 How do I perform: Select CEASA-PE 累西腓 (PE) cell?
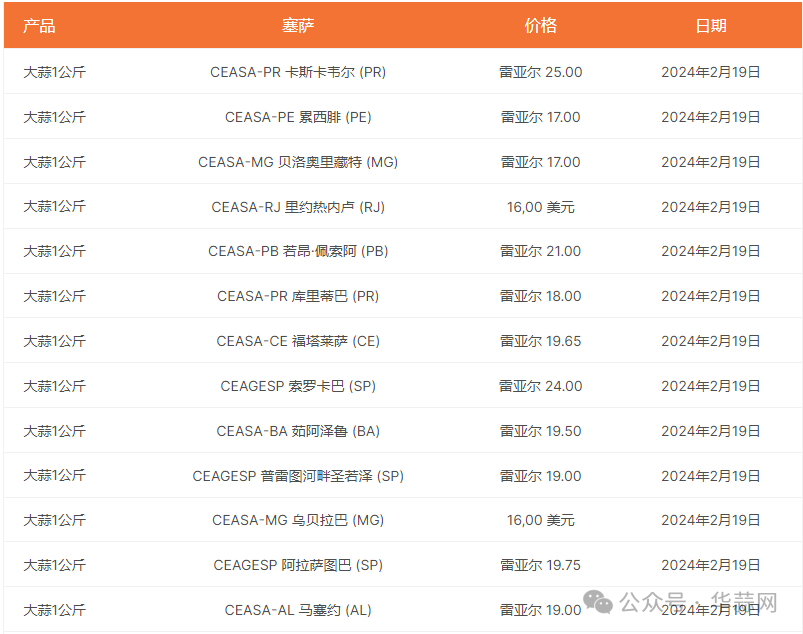[298, 117]
